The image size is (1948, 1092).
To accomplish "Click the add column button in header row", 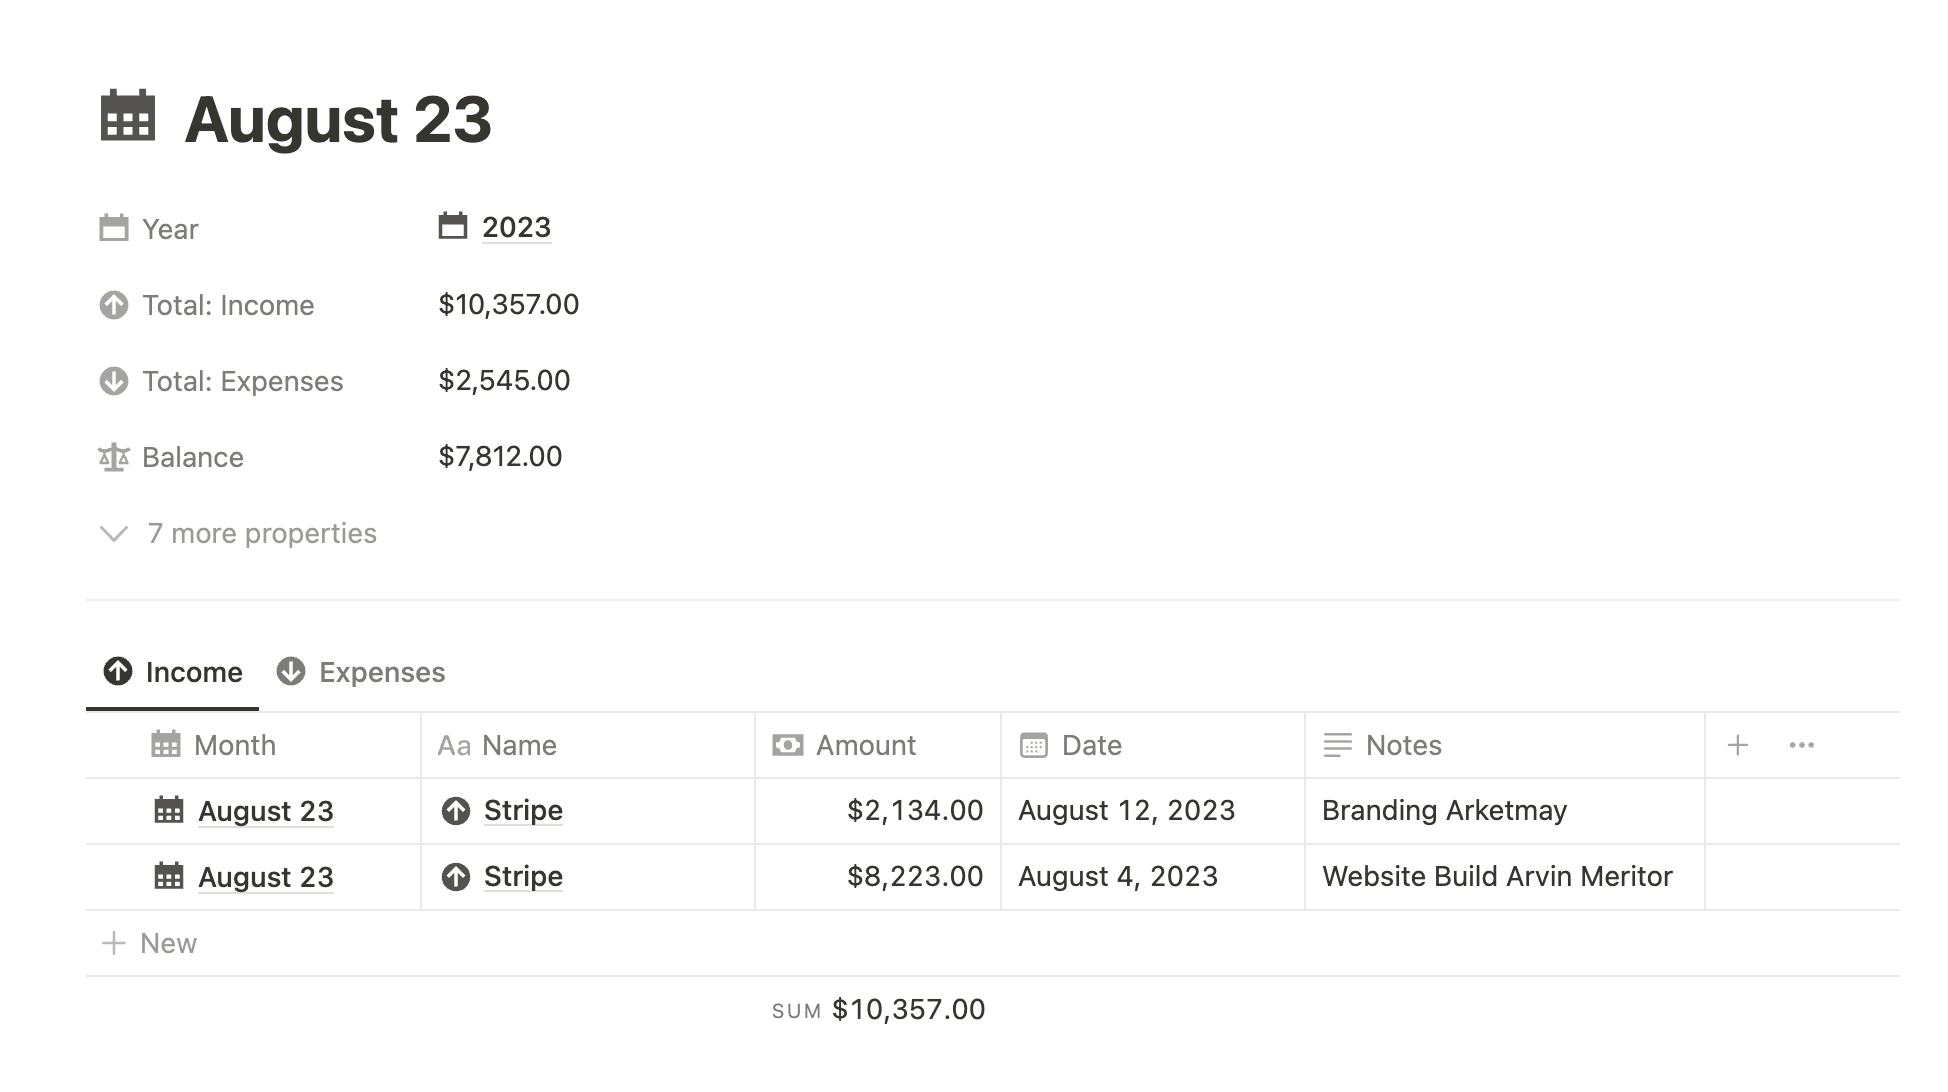I will pos(1738,745).
